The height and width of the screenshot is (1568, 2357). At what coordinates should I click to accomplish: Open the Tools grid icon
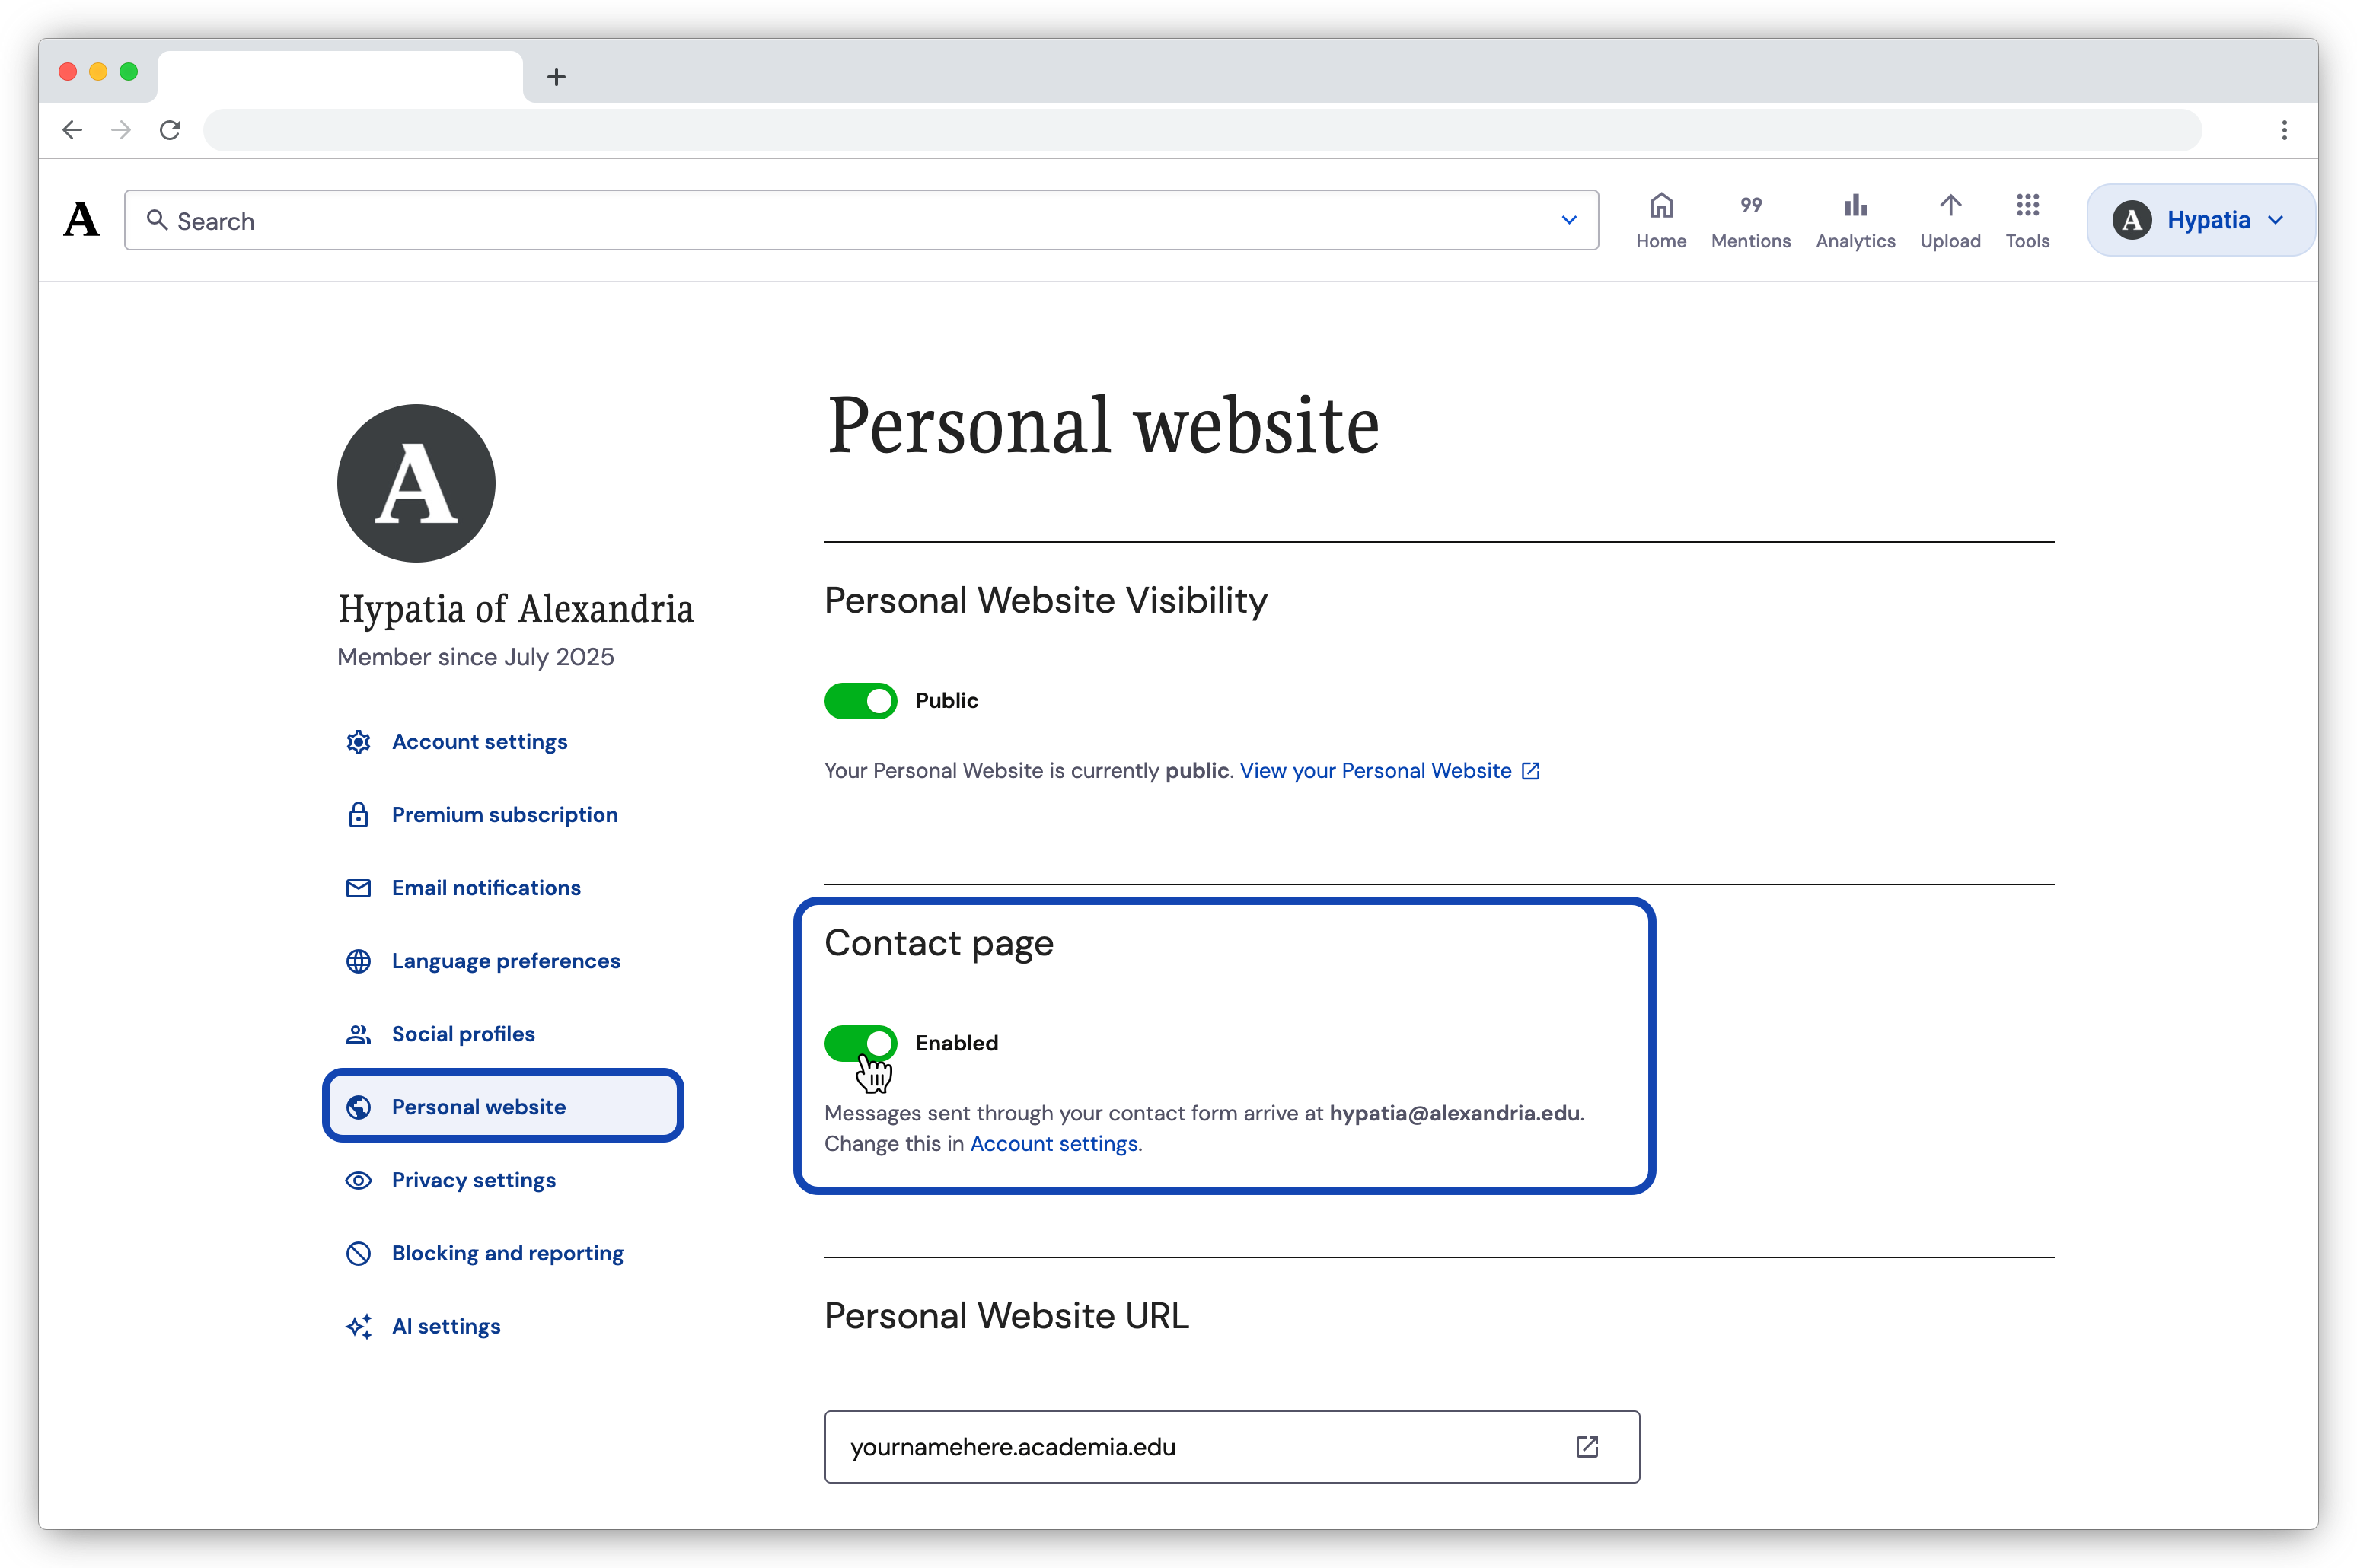[2027, 206]
